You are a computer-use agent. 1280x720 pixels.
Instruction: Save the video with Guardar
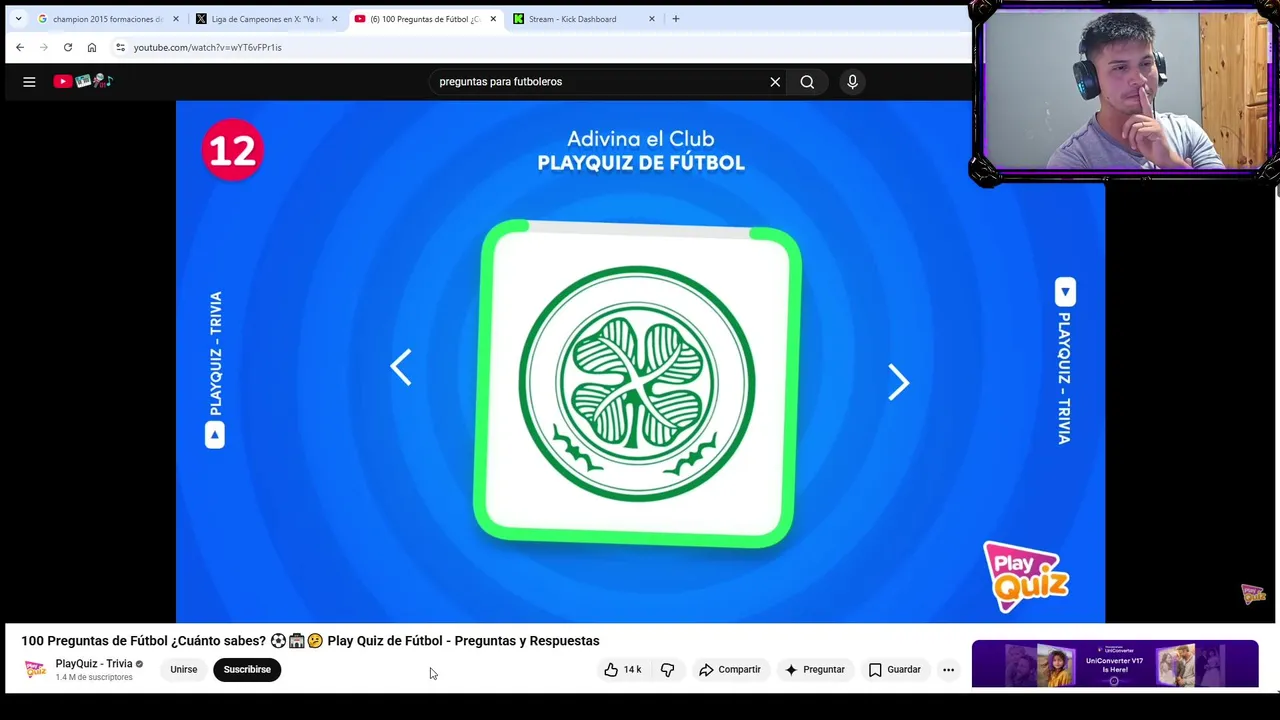[x=894, y=670]
